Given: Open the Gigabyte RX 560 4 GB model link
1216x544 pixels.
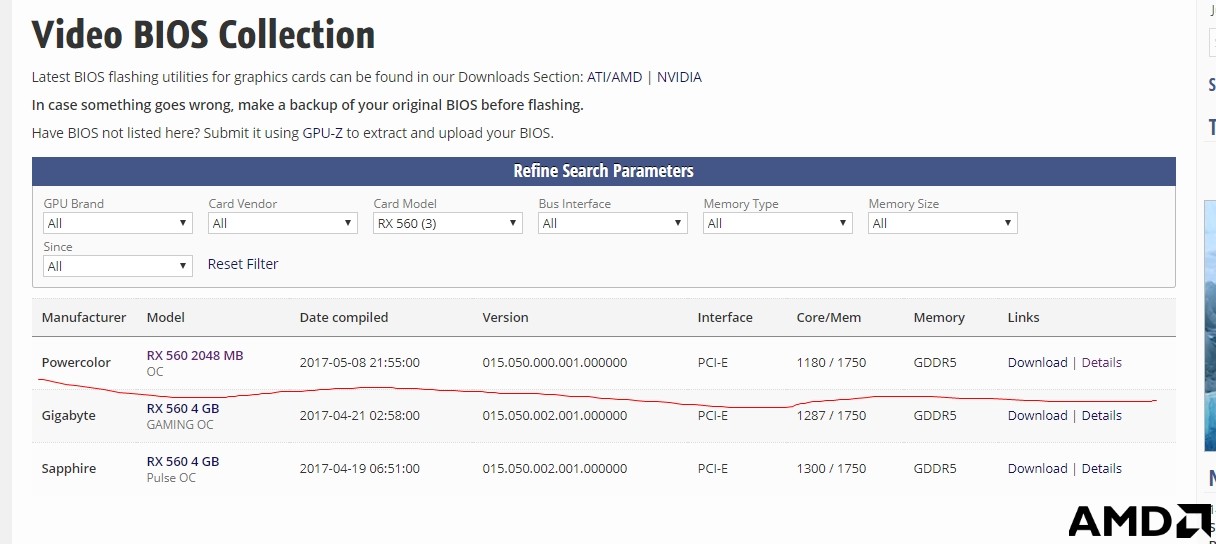Looking at the screenshot, I should 183,408.
